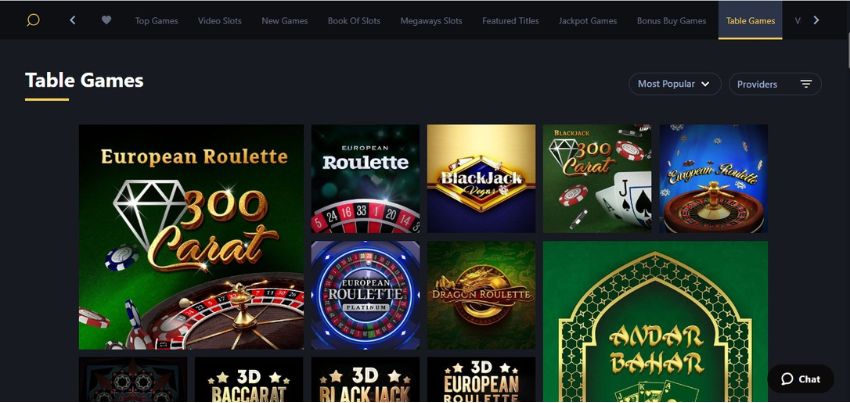Open the Providers filter dropdown

[x=775, y=84]
